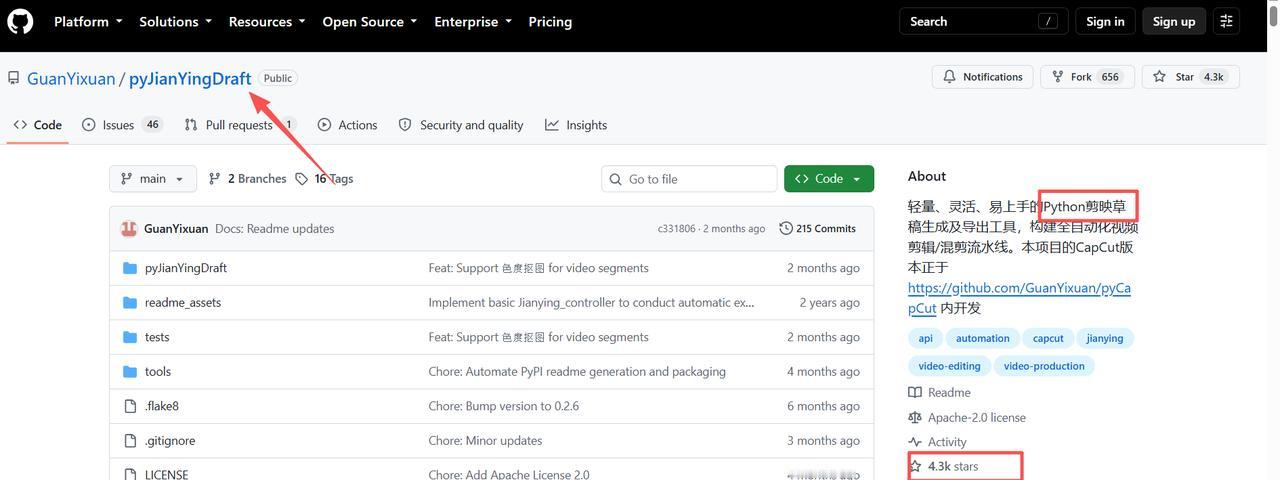Click the search icon in Go to file

(x=616, y=179)
